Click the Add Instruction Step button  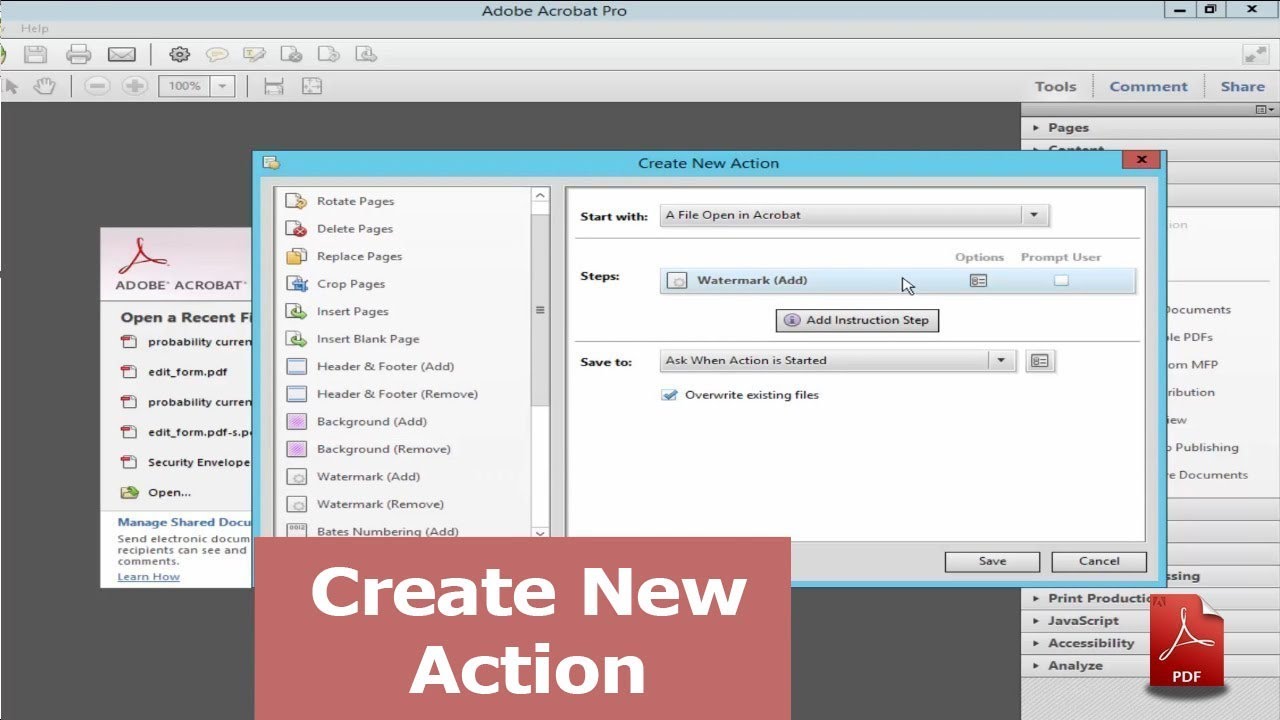(x=857, y=321)
